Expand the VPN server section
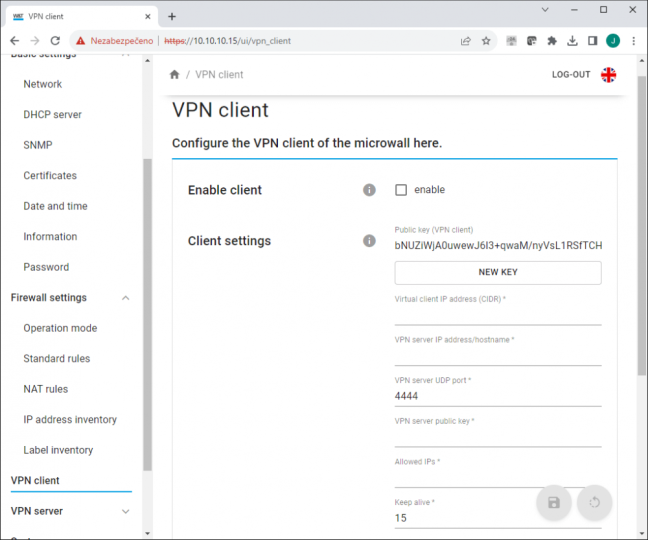 126,511
